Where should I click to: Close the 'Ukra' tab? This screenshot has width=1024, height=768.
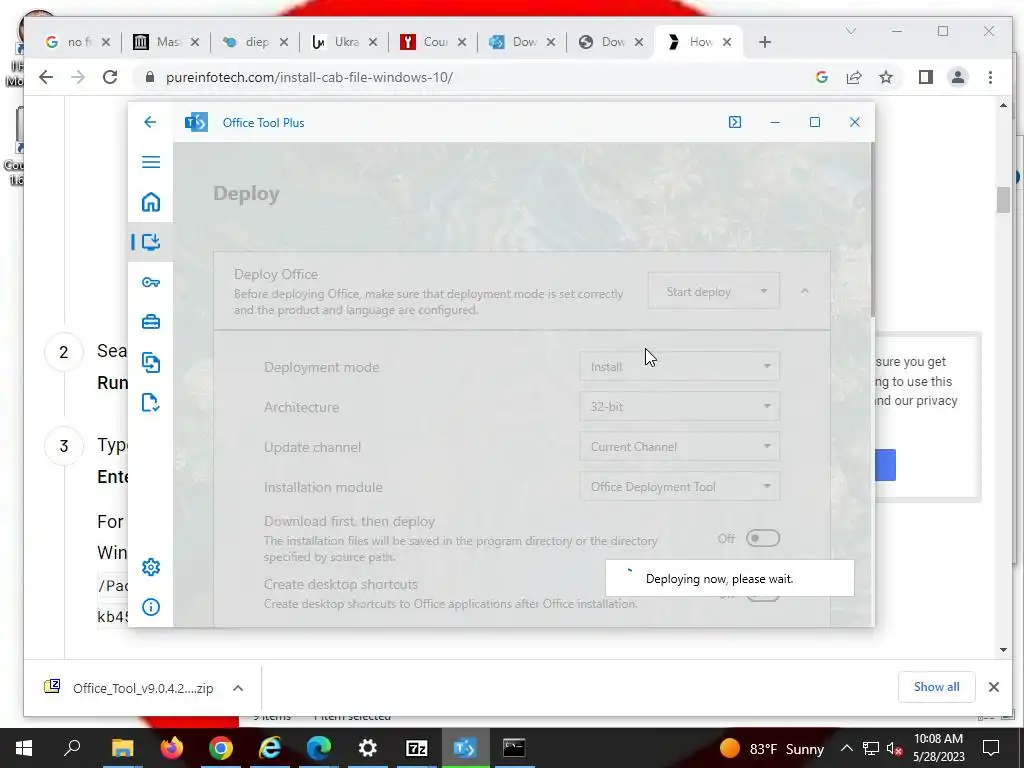point(373,42)
